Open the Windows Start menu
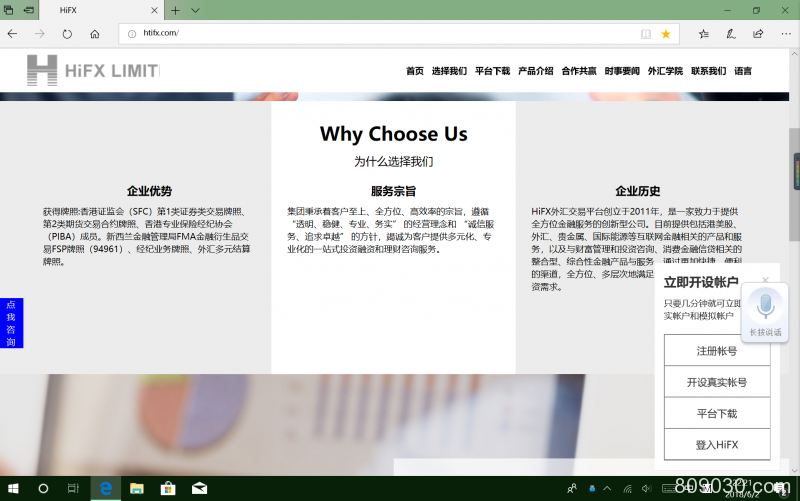This screenshot has height=501, width=800. (14, 489)
